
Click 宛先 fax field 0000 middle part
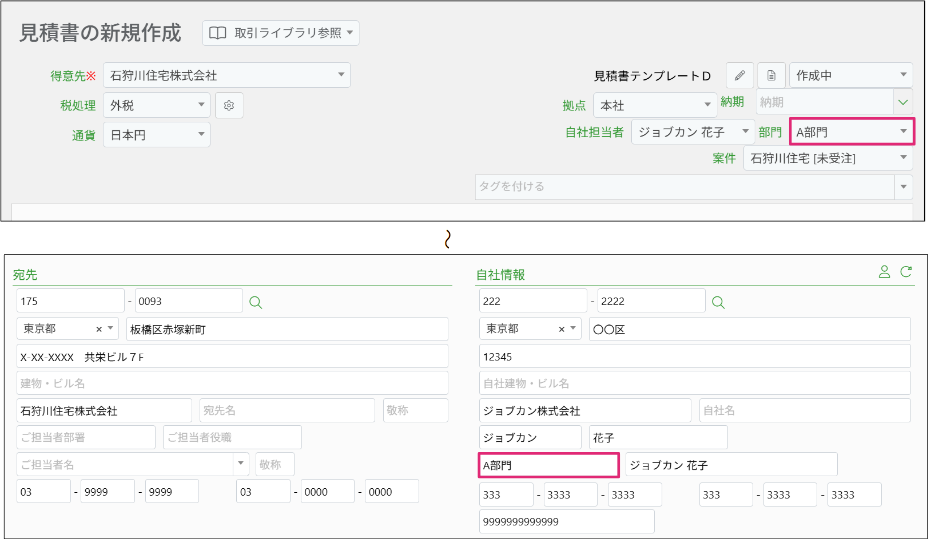pos(327,492)
